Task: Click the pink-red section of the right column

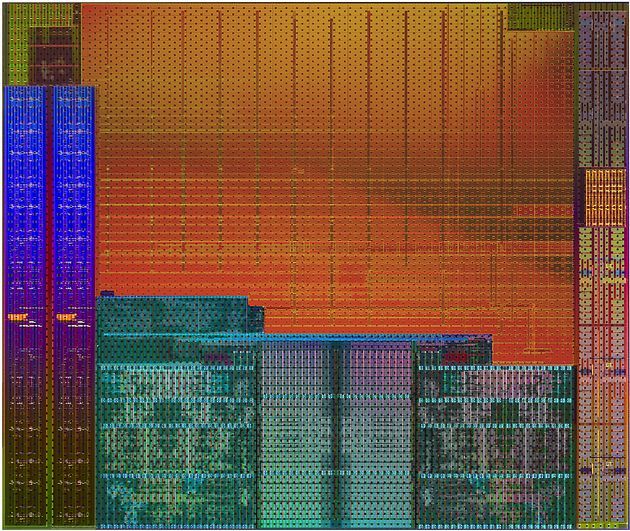Action: point(602,402)
